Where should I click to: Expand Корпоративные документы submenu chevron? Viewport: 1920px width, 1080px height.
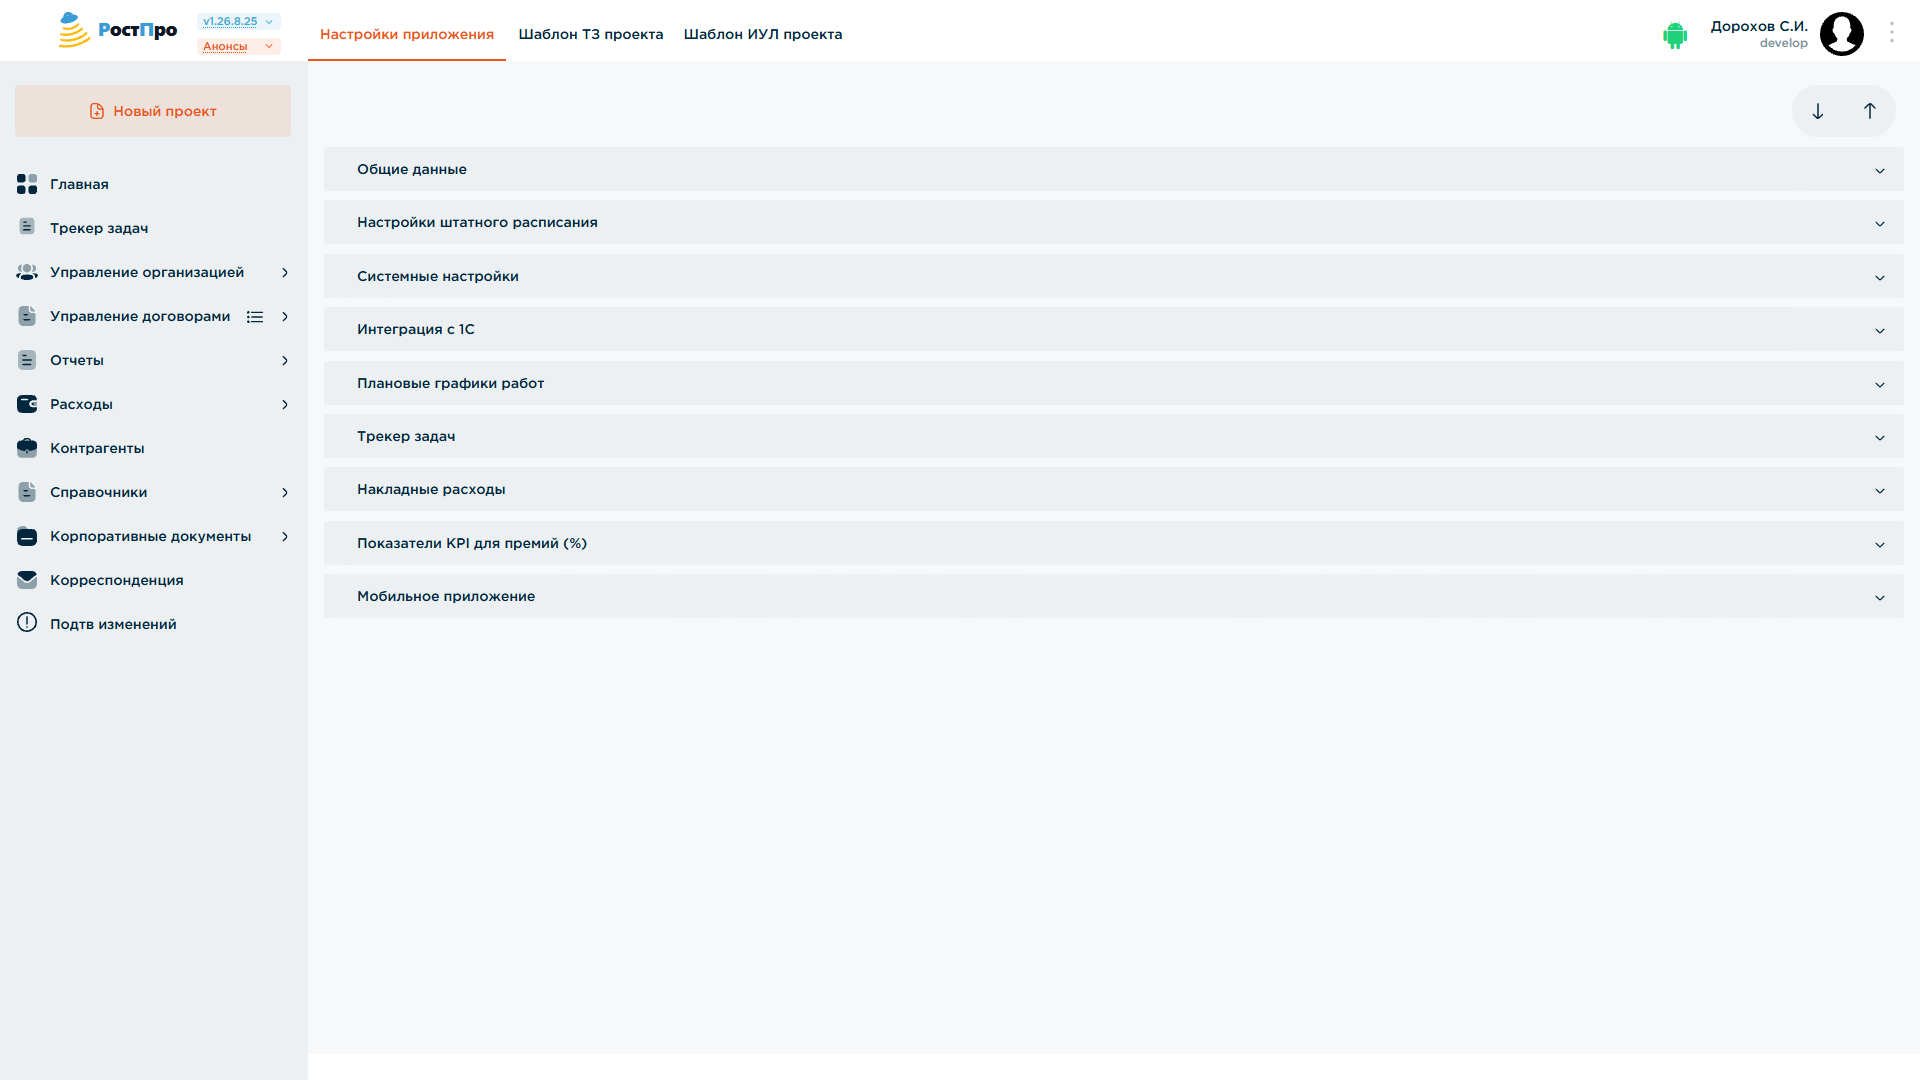pos(285,536)
